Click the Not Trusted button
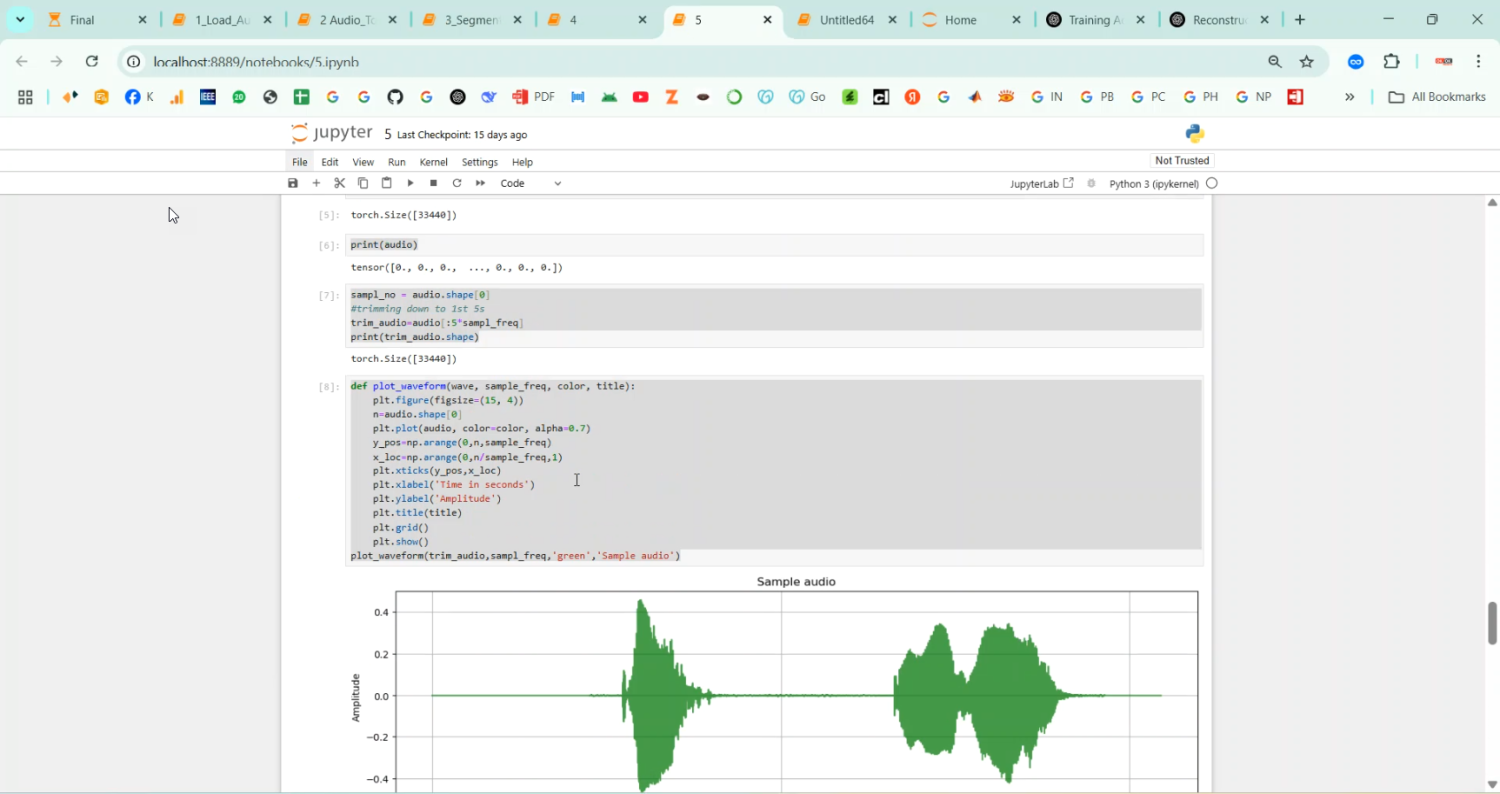The height and width of the screenshot is (794, 1500). point(1181,161)
